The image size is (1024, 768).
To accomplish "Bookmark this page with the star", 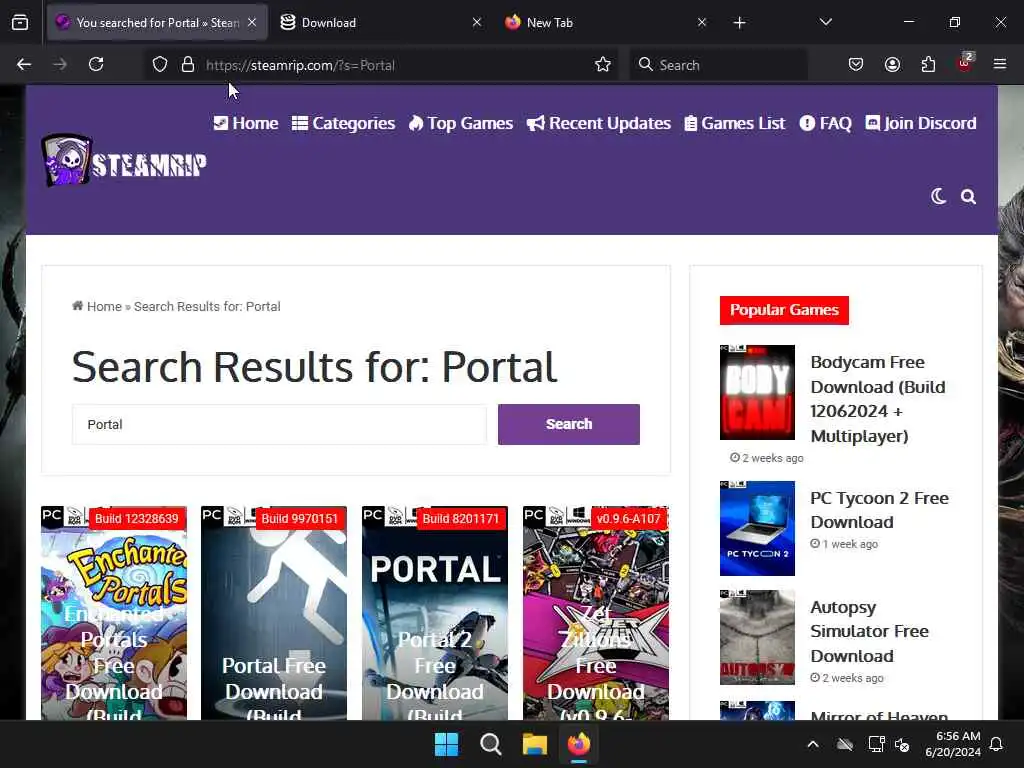I will (x=603, y=65).
